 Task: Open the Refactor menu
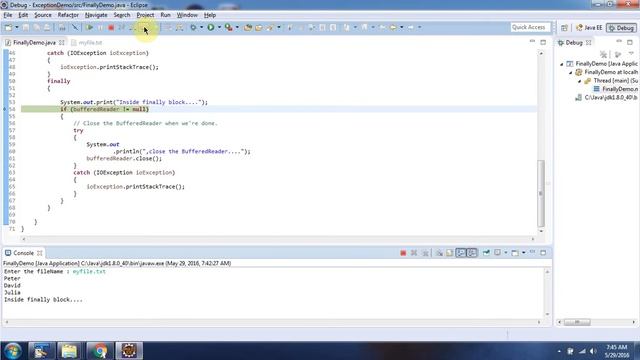click(68, 15)
